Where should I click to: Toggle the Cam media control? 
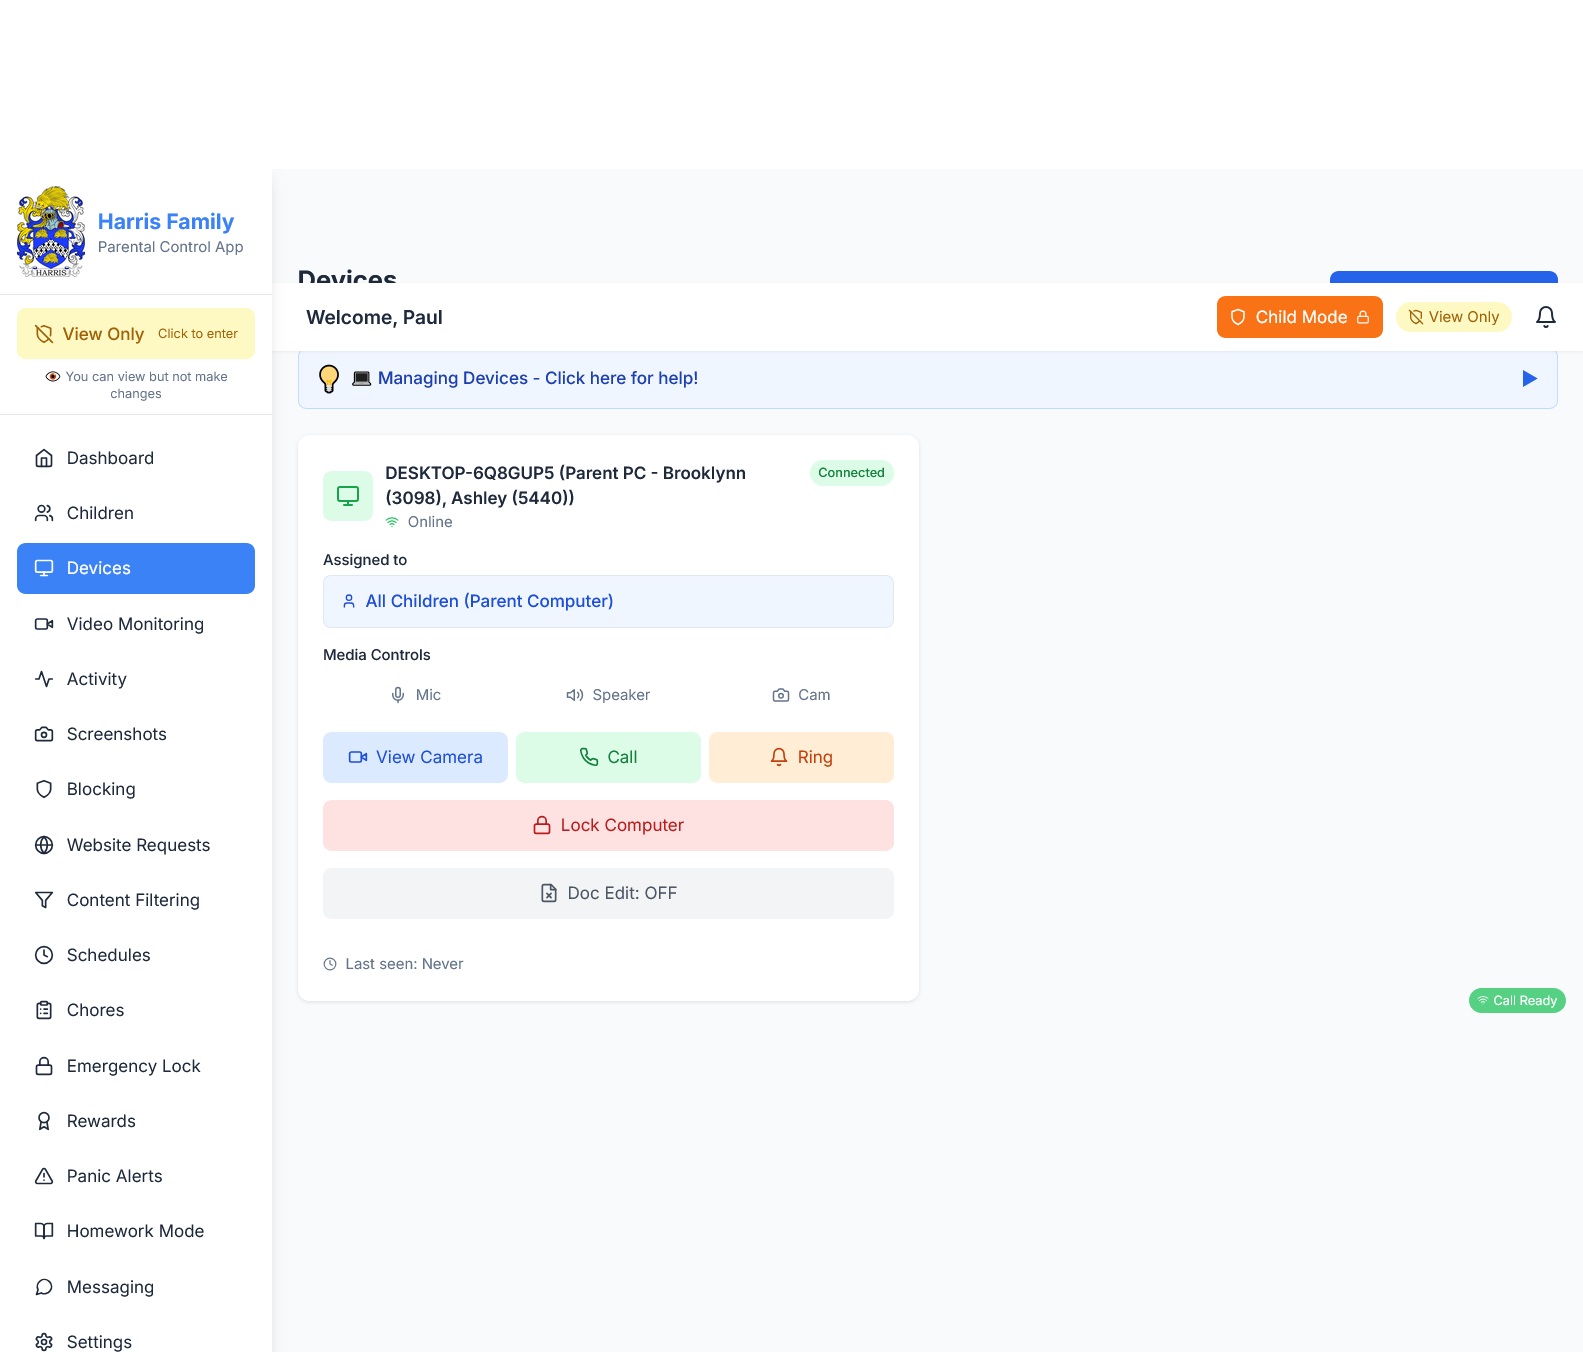[x=801, y=695]
